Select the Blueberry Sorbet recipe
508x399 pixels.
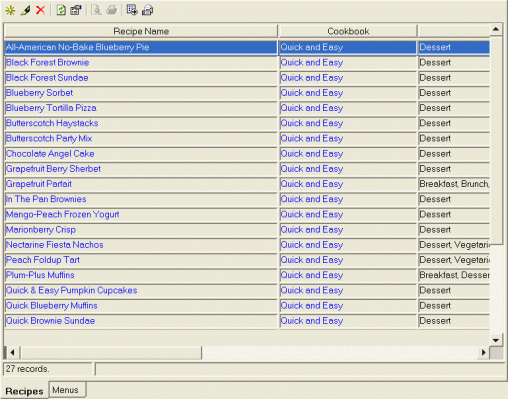[x=141, y=93]
